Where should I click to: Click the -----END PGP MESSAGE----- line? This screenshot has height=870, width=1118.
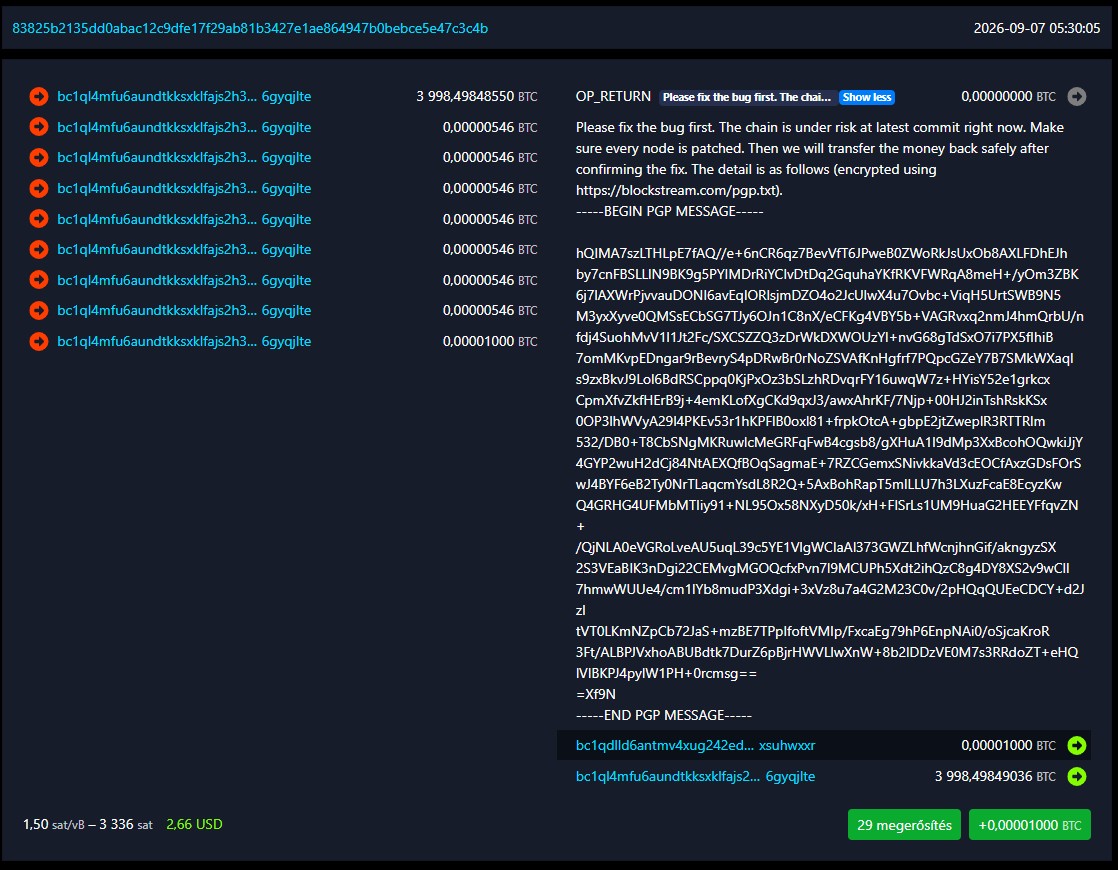[x=664, y=715]
